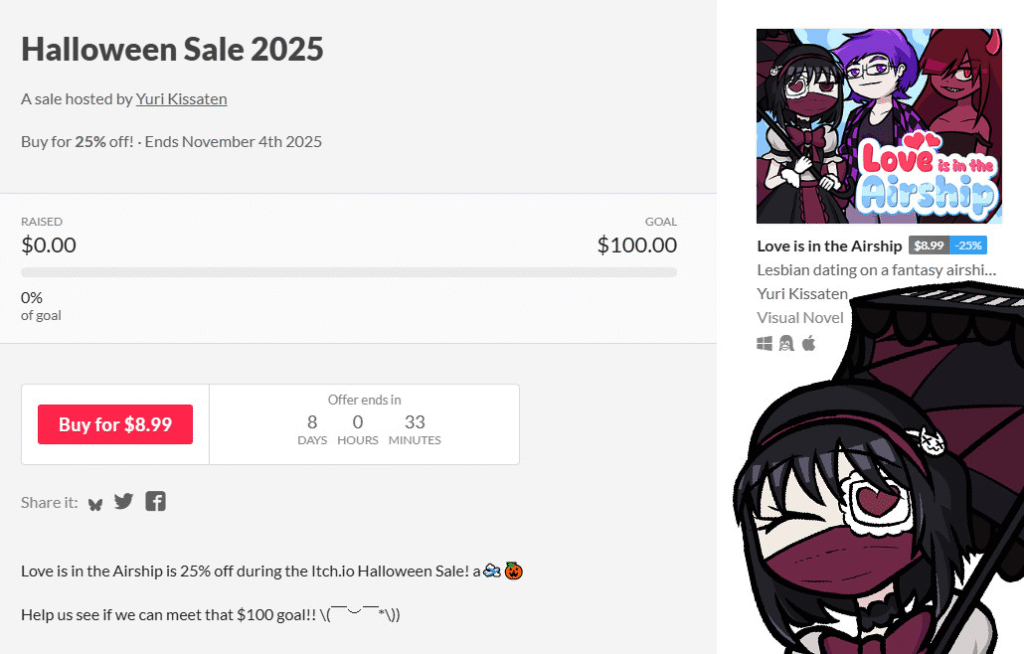
Task: Open Yuri Kissaten author link under the game
Action: [x=802, y=294]
